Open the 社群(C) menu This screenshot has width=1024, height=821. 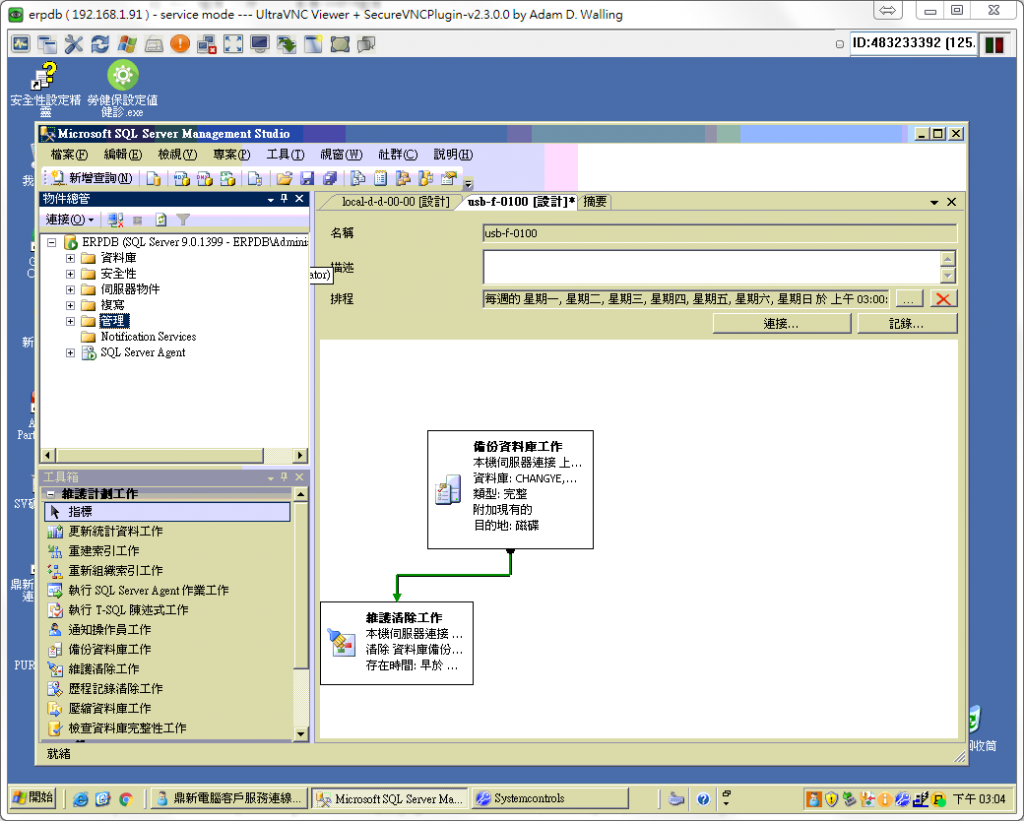click(398, 155)
